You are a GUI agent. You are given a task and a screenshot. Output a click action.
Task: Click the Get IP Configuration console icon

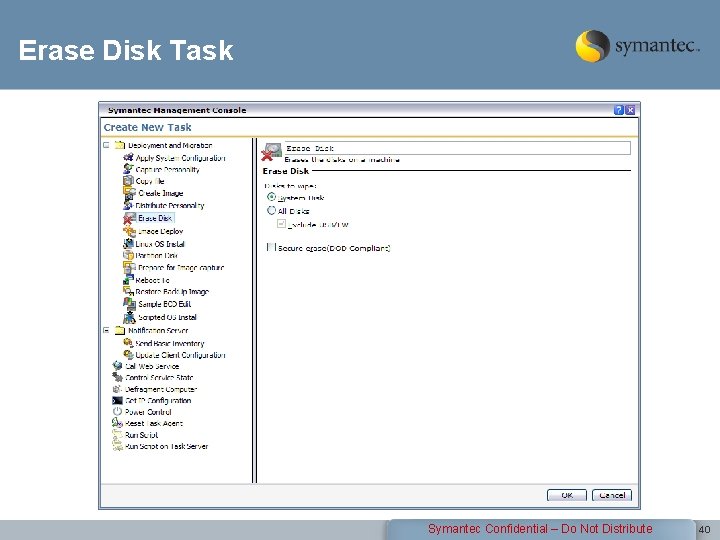coord(118,400)
